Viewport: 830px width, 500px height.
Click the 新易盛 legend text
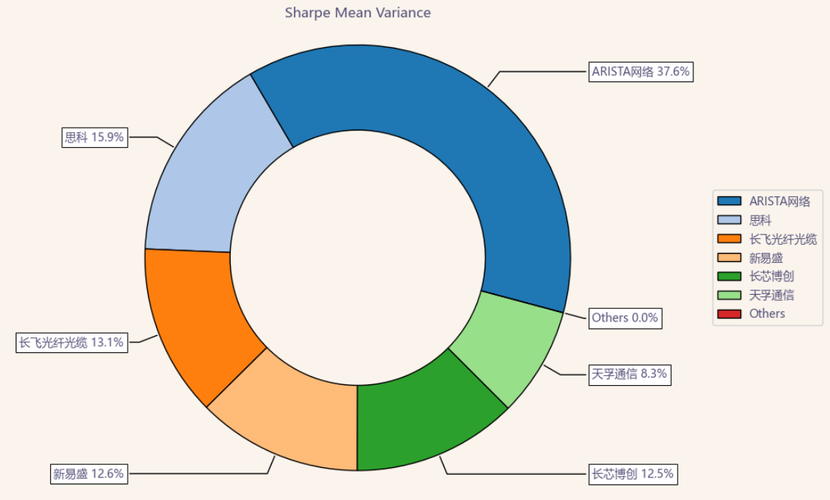coord(766,258)
